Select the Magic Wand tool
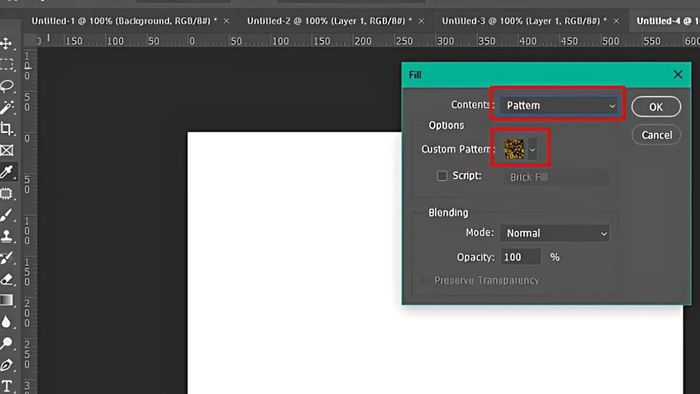The height and width of the screenshot is (394, 700). [7, 107]
